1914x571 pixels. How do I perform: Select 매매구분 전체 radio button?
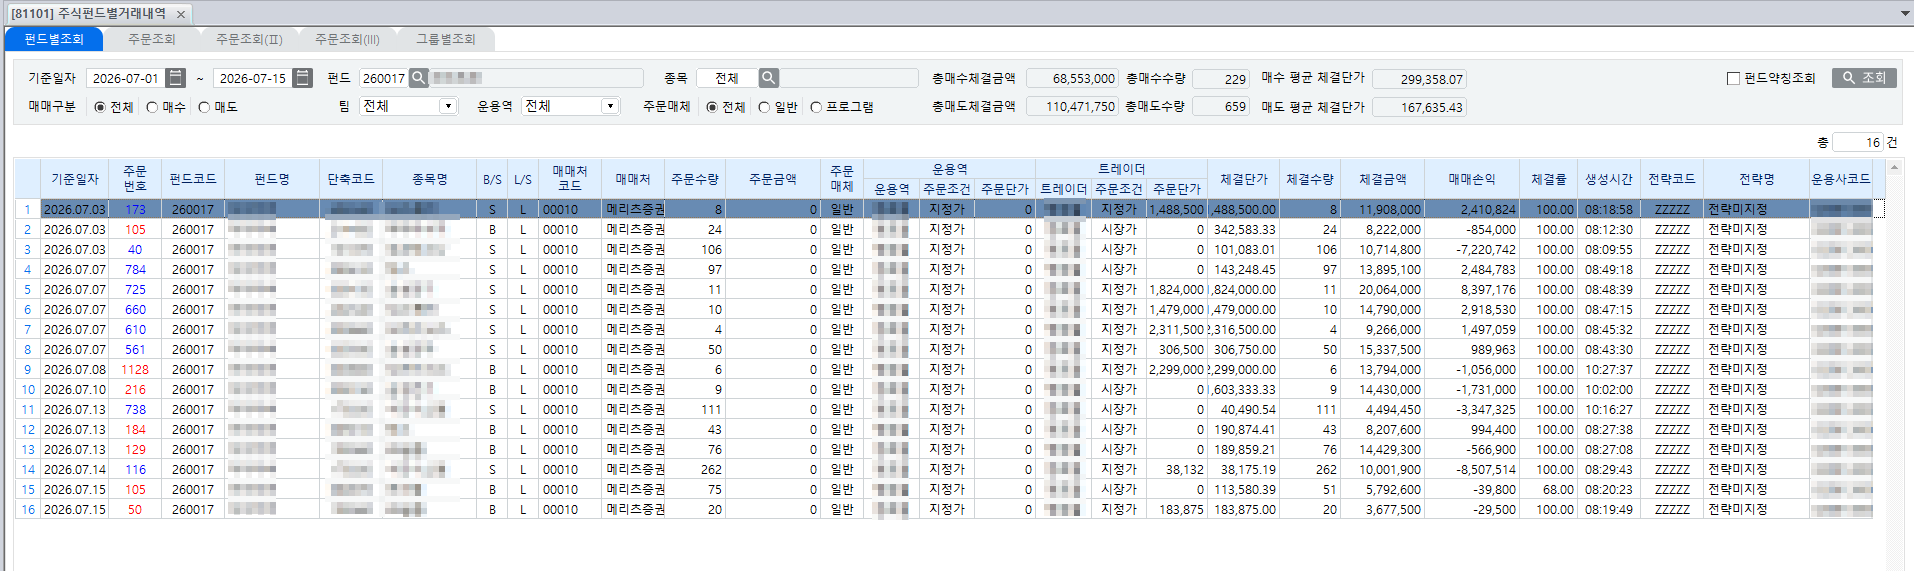click(100, 107)
